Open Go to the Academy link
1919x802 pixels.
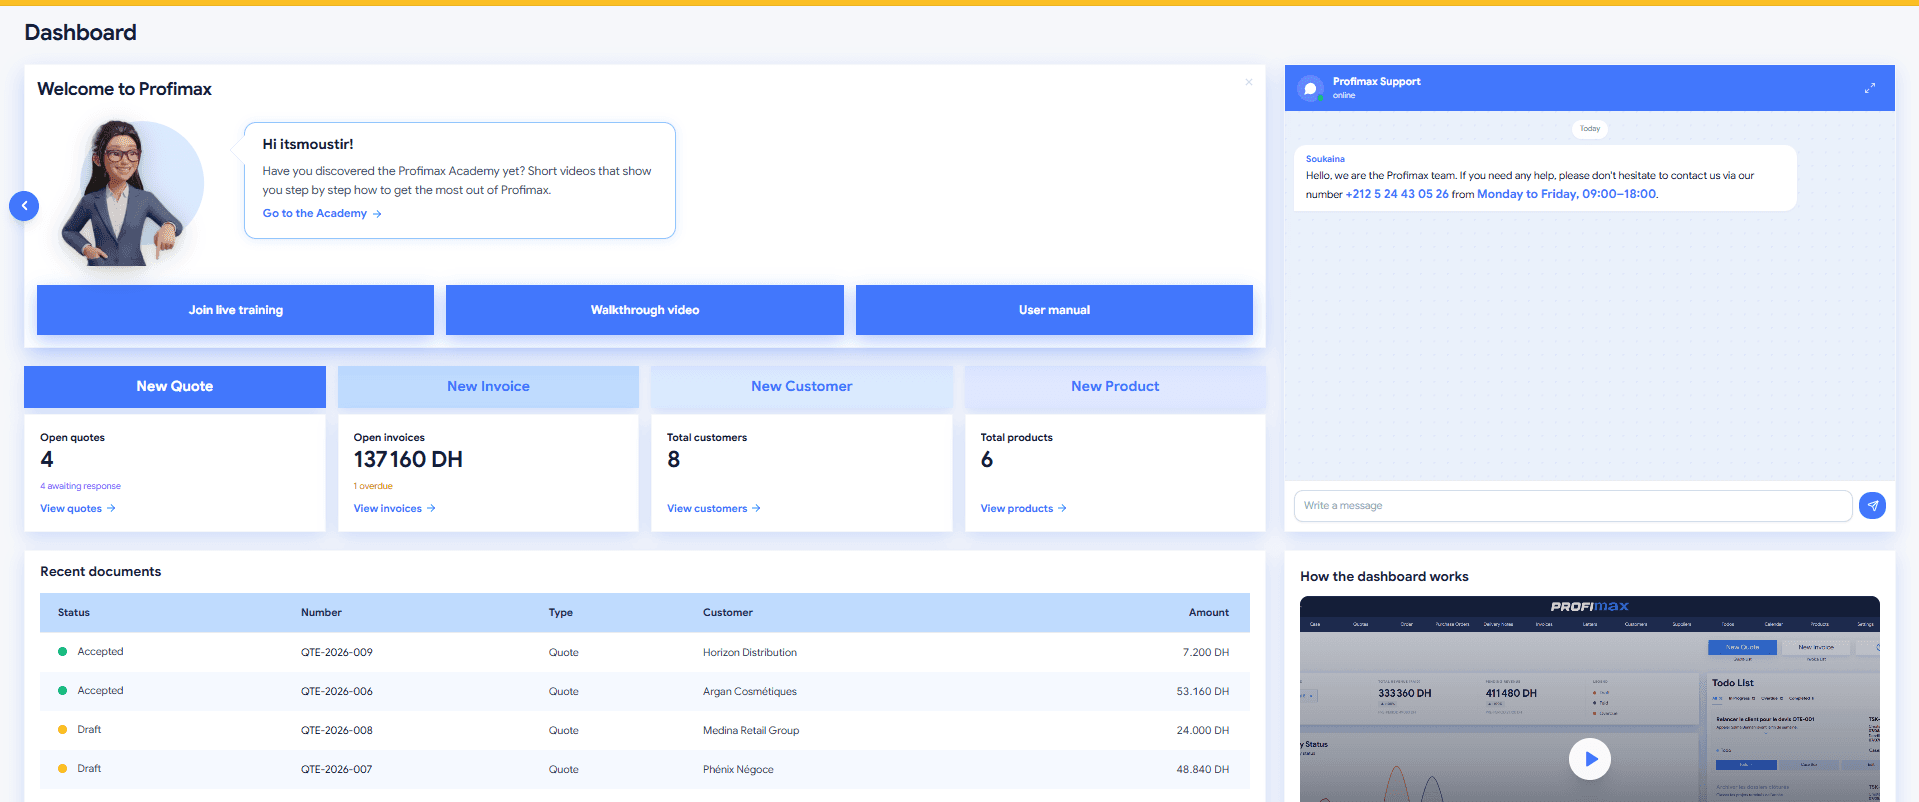pyautogui.click(x=322, y=213)
